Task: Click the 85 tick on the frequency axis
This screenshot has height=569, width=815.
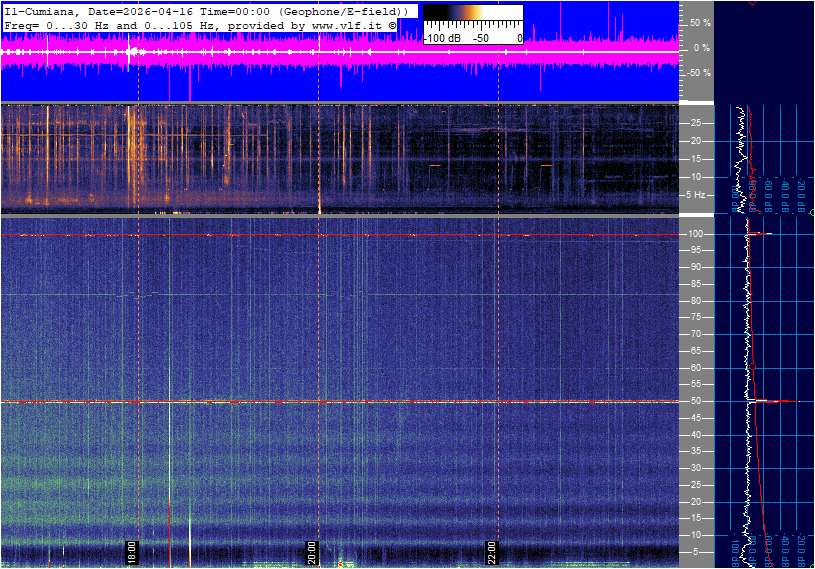Action: pos(695,284)
